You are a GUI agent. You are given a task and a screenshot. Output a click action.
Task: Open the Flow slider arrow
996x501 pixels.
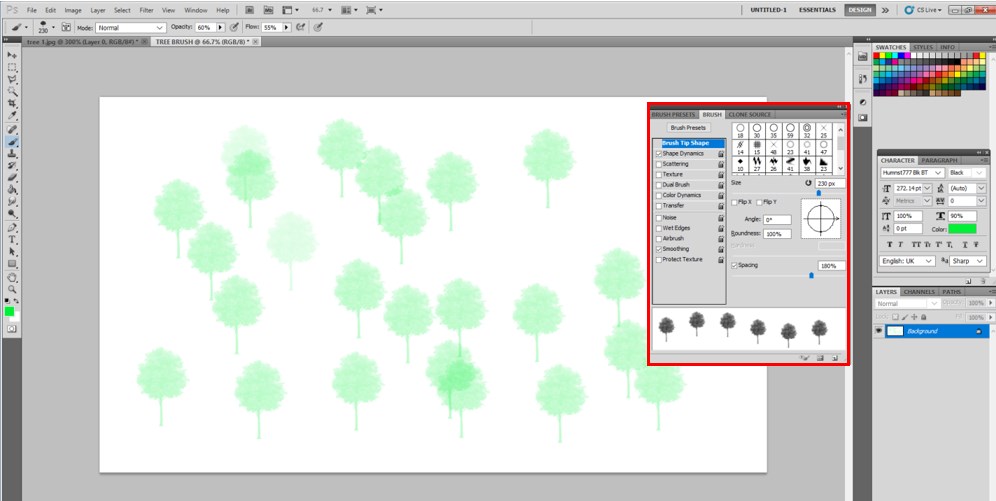pyautogui.click(x=287, y=28)
